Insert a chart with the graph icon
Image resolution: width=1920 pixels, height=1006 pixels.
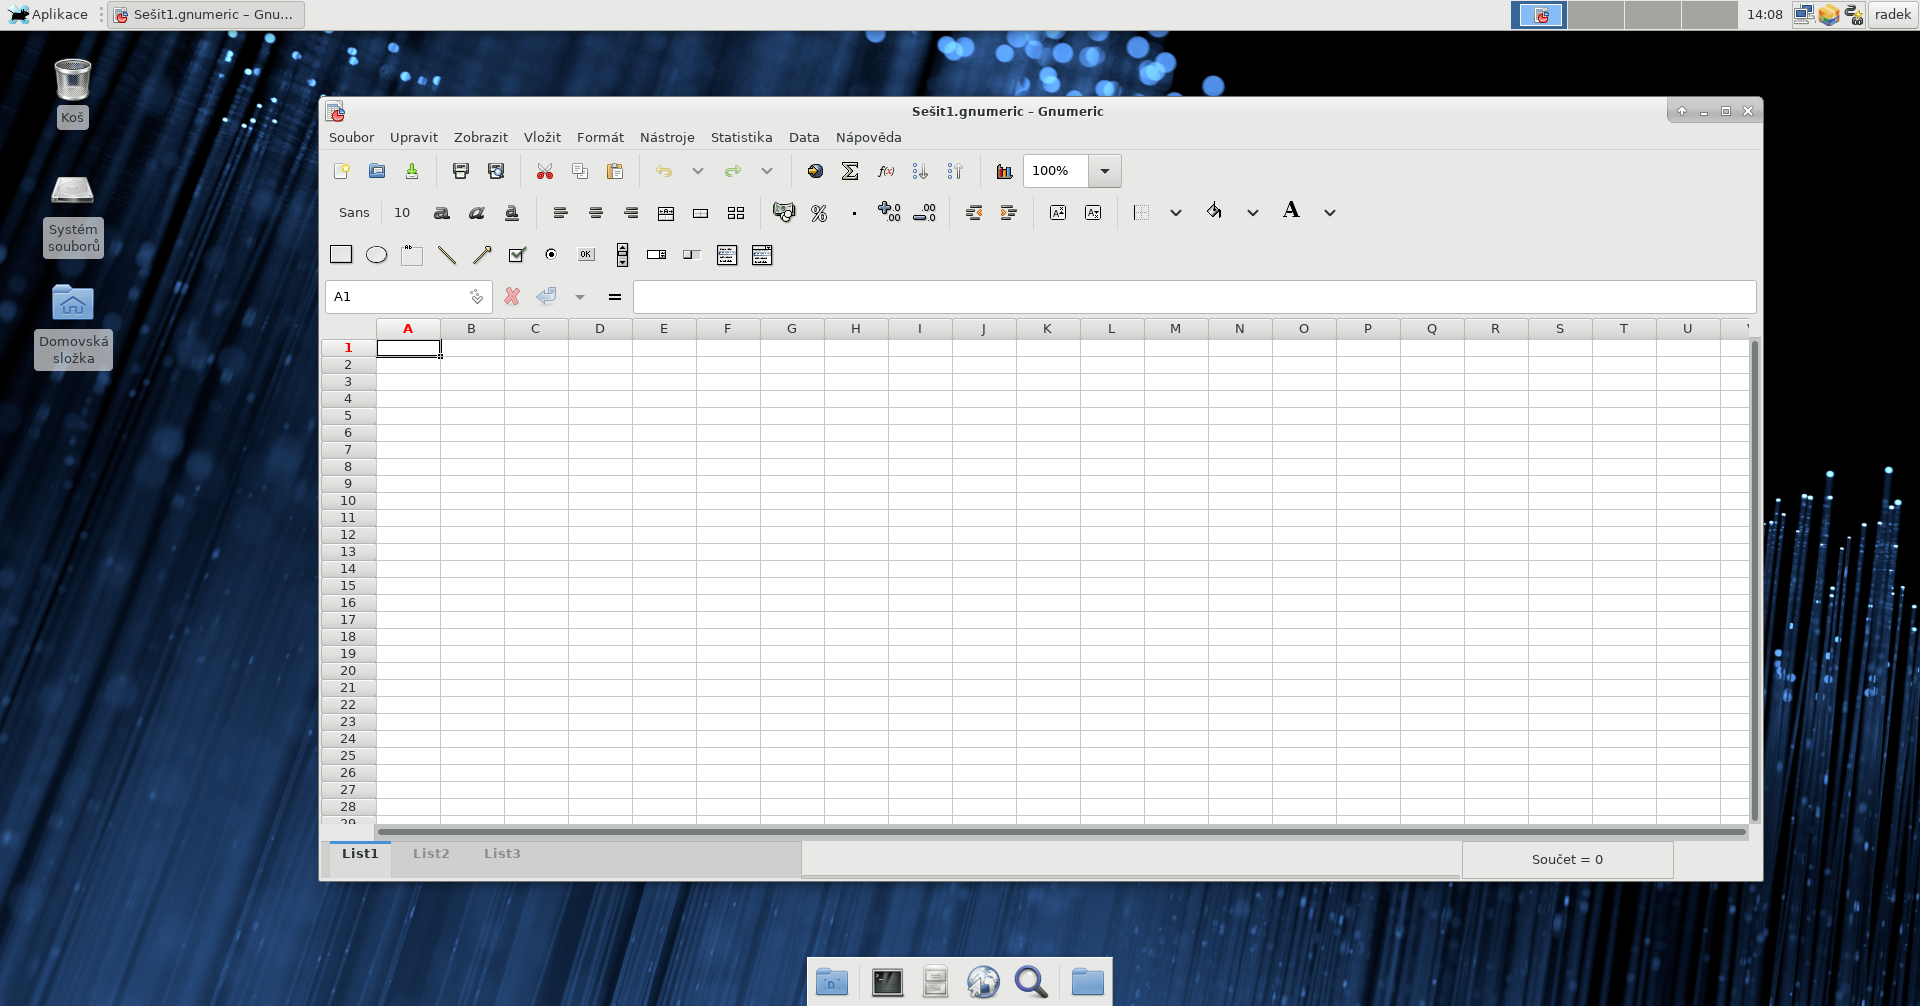(1004, 171)
